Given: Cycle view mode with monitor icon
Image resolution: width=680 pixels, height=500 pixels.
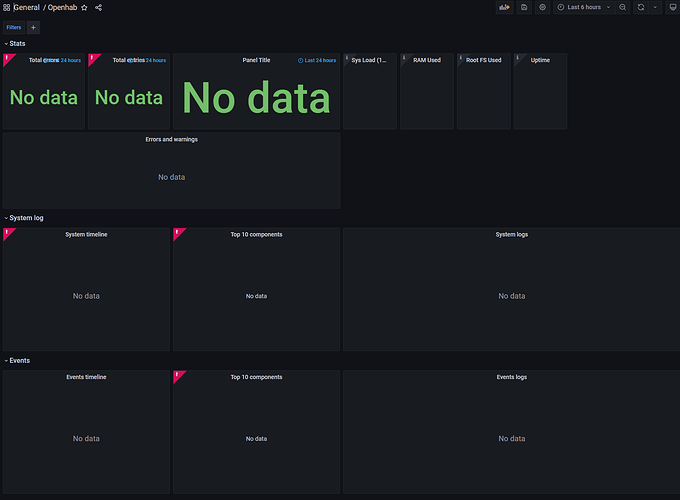Looking at the screenshot, I should pyautogui.click(x=672, y=7).
